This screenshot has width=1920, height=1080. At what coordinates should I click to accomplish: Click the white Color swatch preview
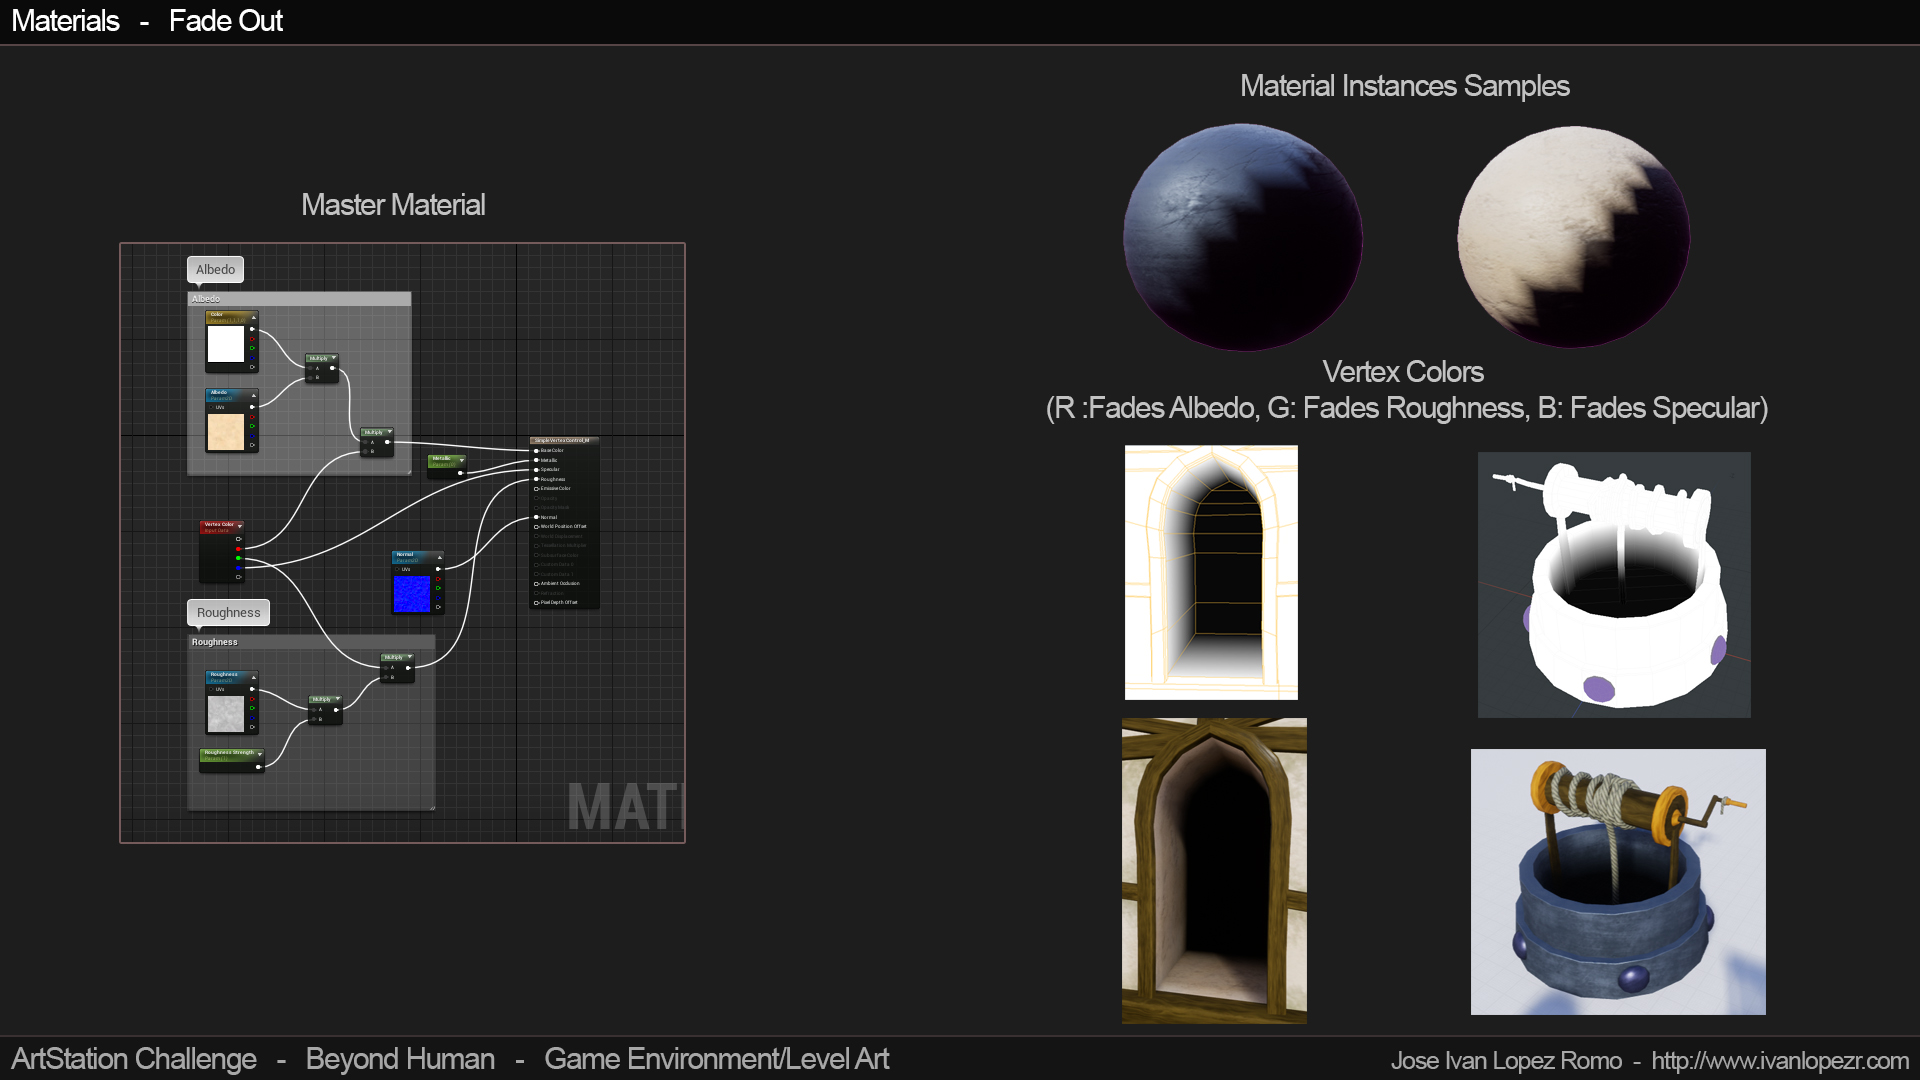[x=226, y=345]
